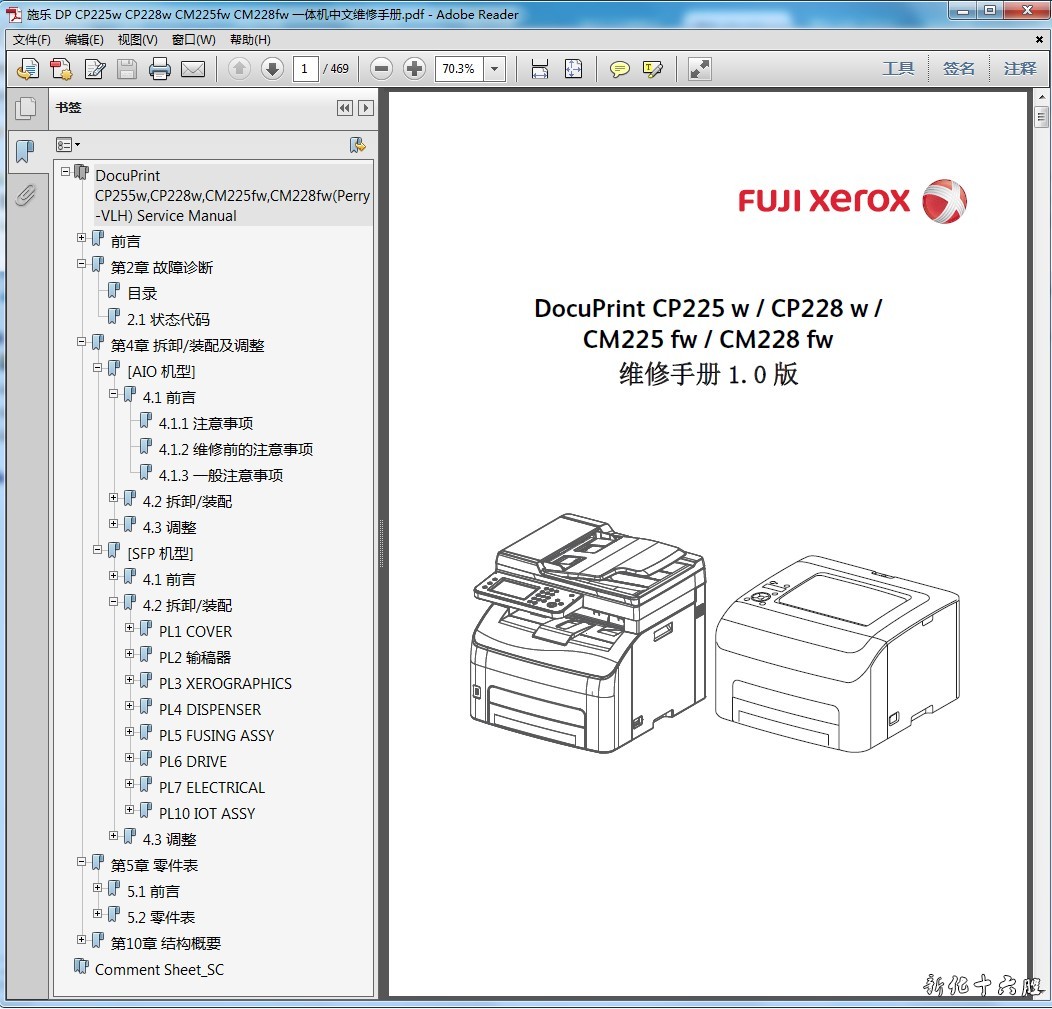Click the Print icon in toolbar
Viewport: 1052px width, 1009px height.
pyautogui.click(x=160, y=69)
